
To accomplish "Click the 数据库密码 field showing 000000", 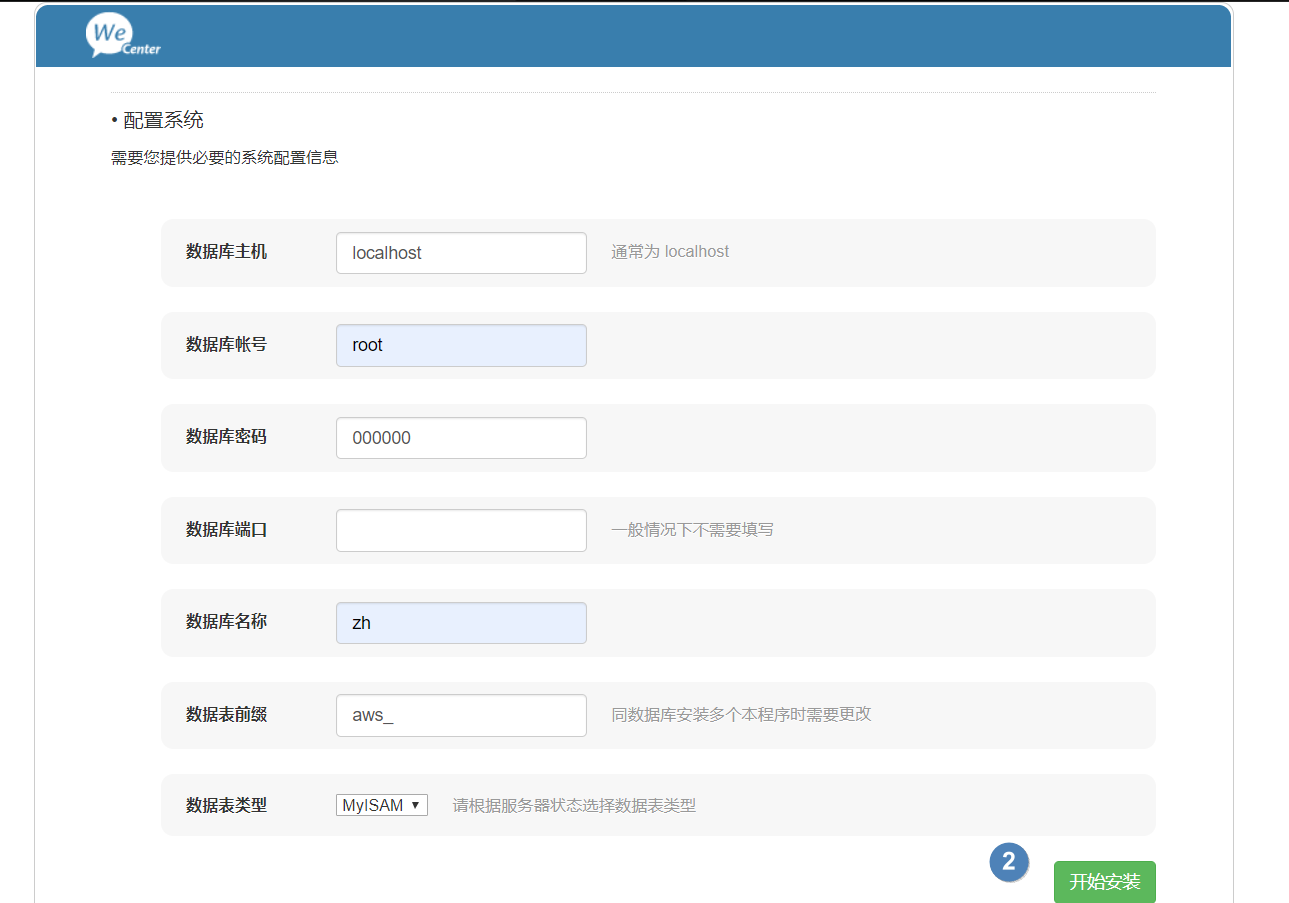I will [461, 438].
